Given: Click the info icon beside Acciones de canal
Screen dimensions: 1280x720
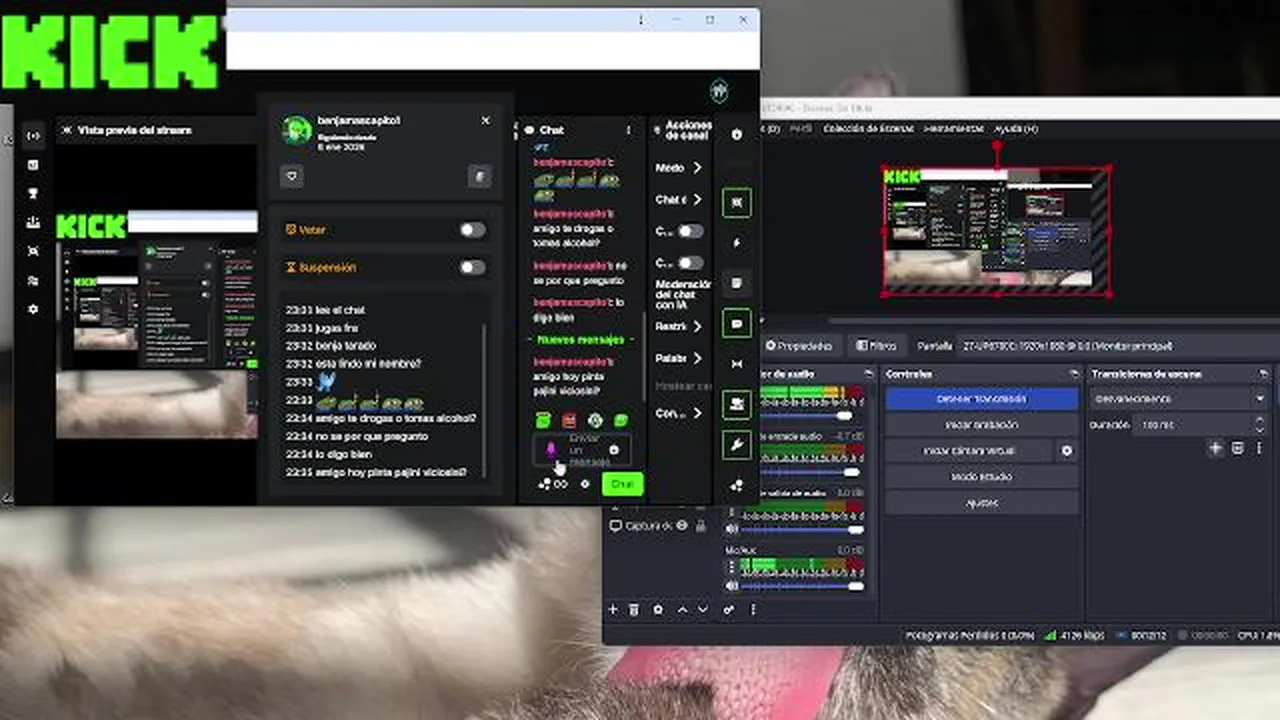Looking at the screenshot, I should (x=737, y=134).
